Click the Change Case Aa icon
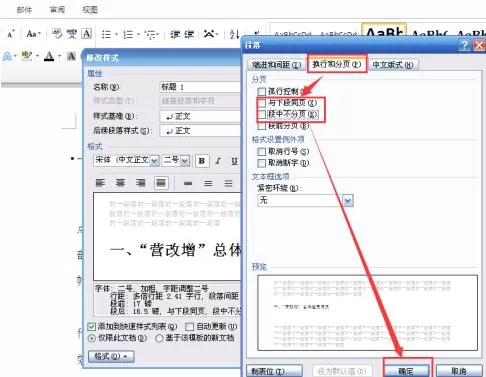Image resolution: width=486 pixels, height=377 pixels. [33, 34]
